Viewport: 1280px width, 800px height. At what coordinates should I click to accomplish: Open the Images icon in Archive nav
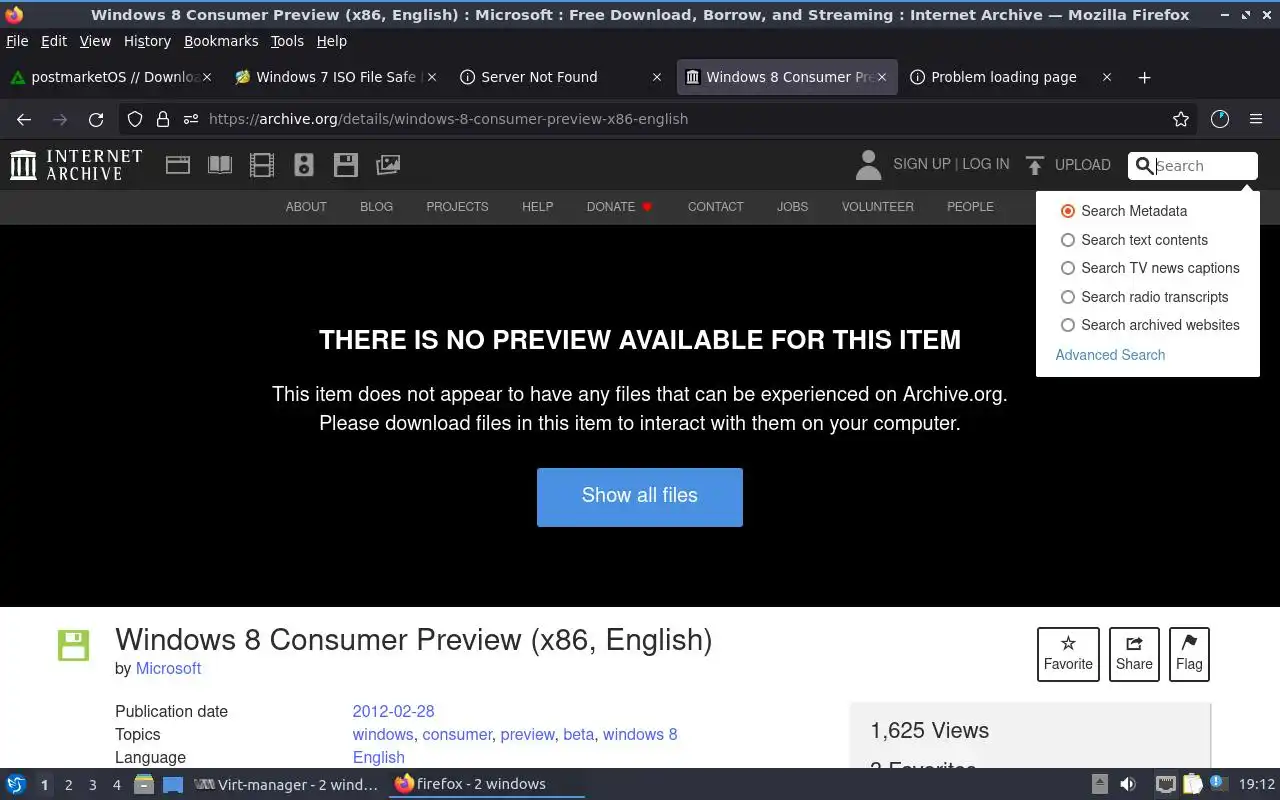click(x=388, y=165)
